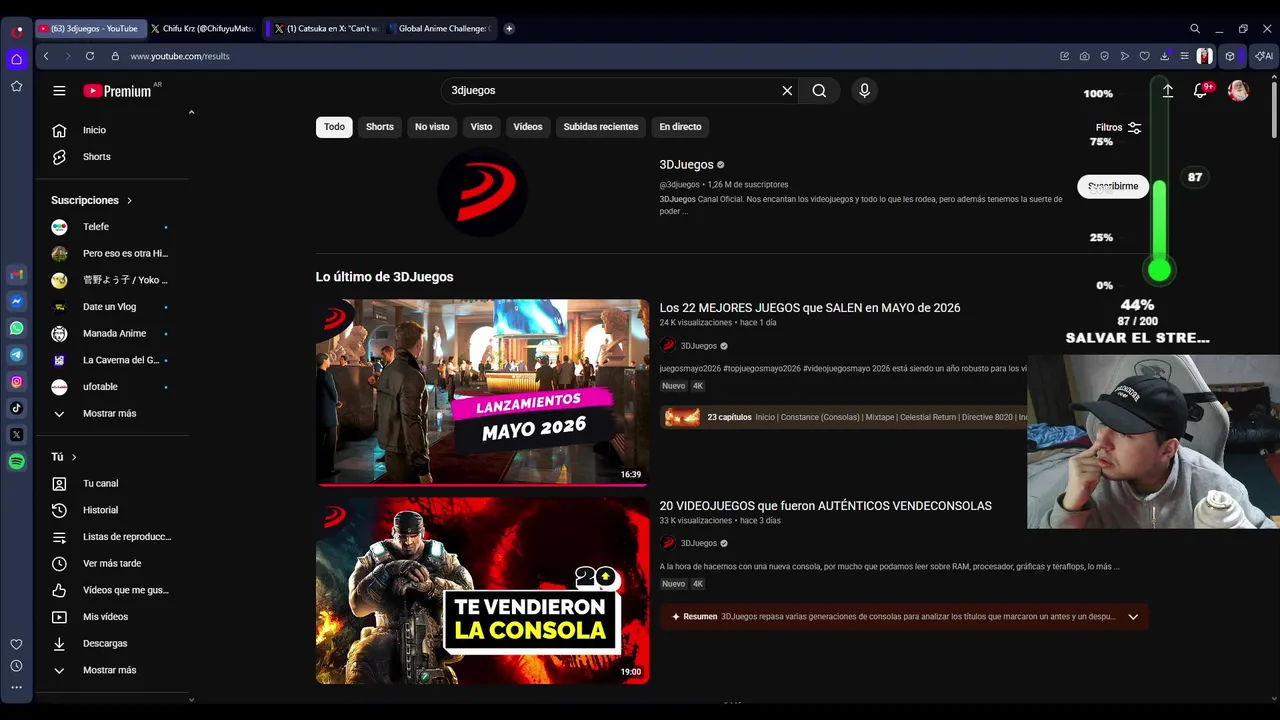
Task: Open Instagram in Opera sidebar
Action: tap(17, 381)
